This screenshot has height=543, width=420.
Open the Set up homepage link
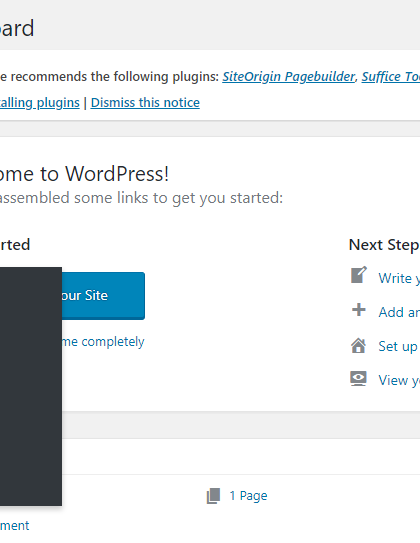click(x=399, y=346)
